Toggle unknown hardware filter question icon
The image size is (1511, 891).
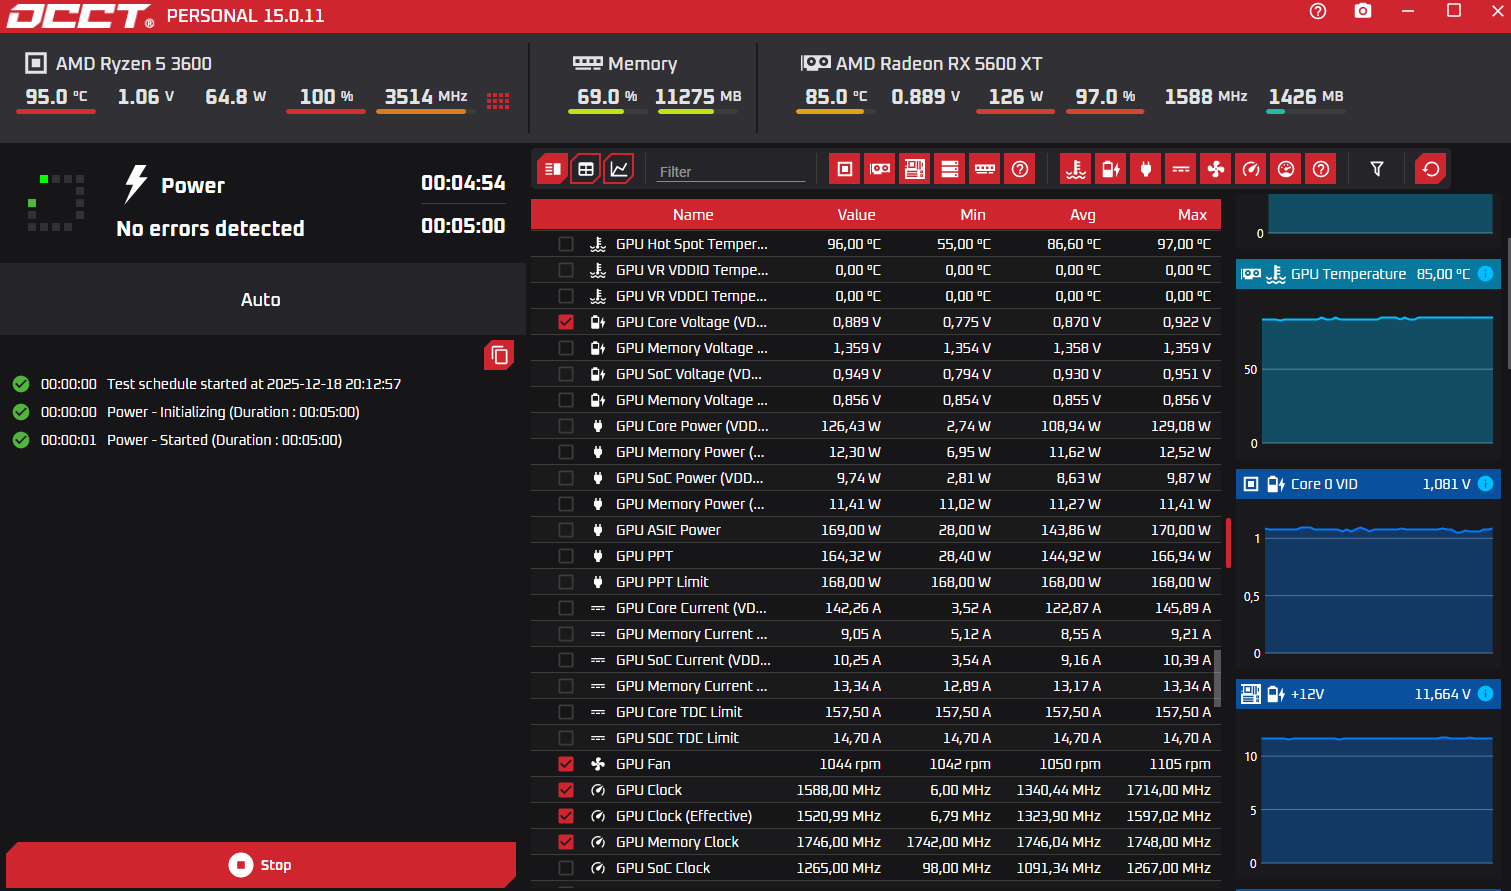[x=1020, y=170]
